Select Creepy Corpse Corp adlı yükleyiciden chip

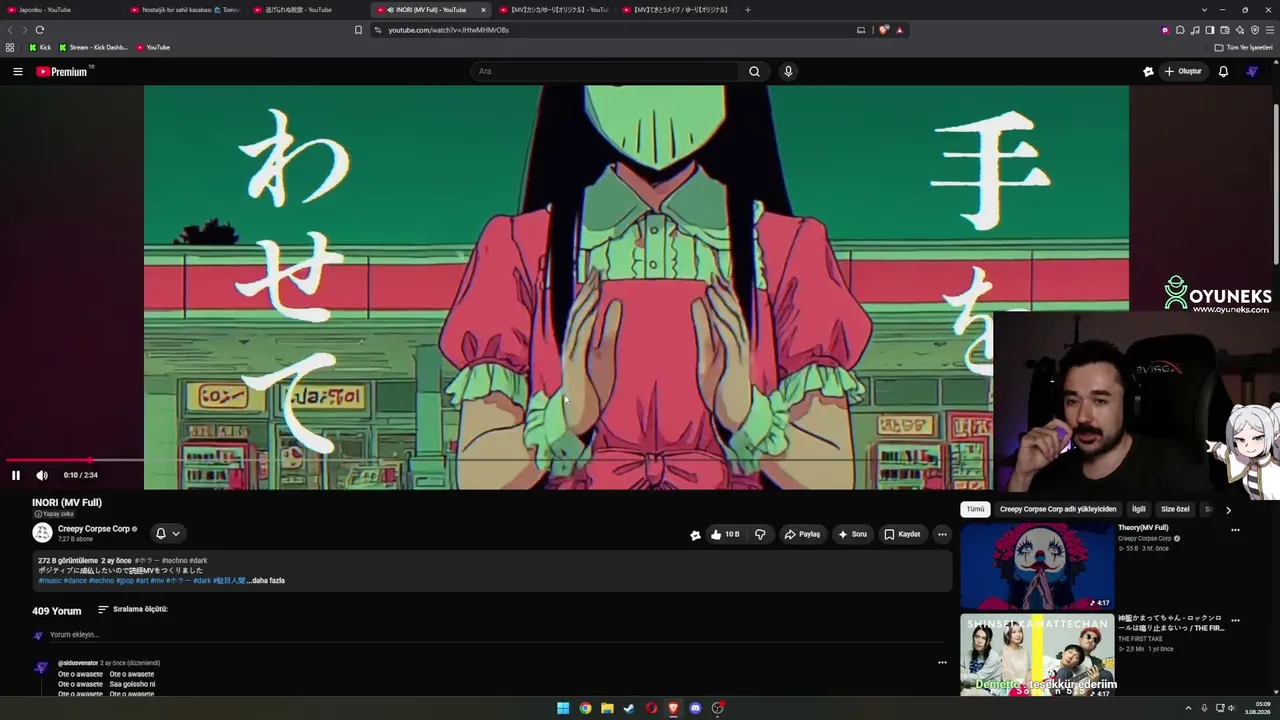pos(1058,509)
